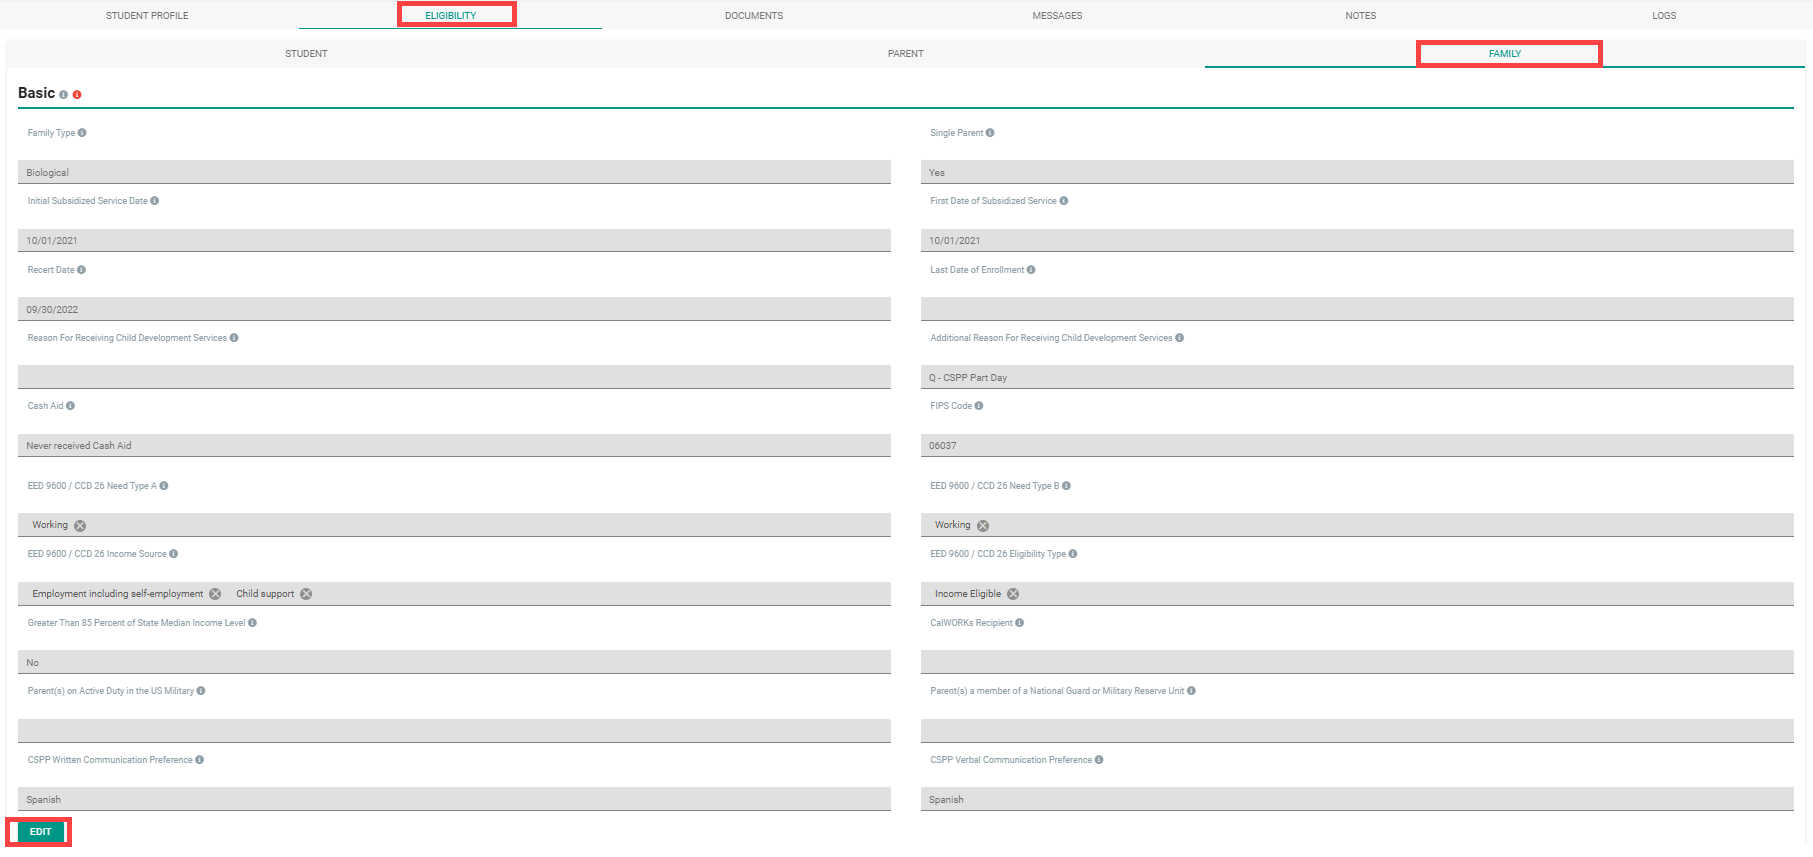
Task: Click the FIPS Code field 06037
Action: point(1357,446)
